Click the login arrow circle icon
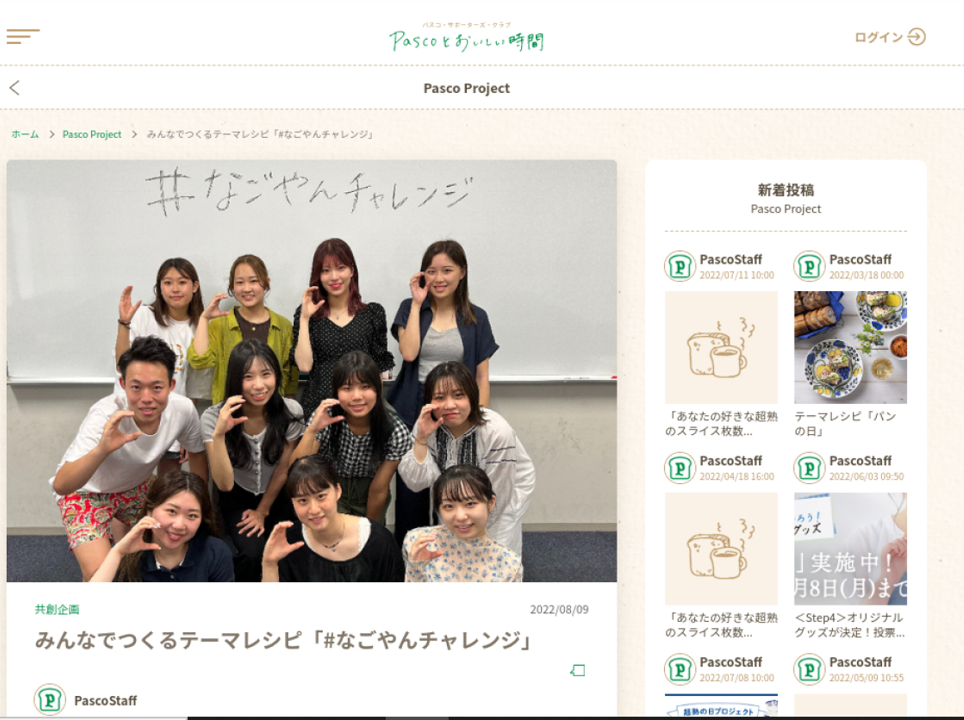The image size is (964, 720). [x=917, y=37]
